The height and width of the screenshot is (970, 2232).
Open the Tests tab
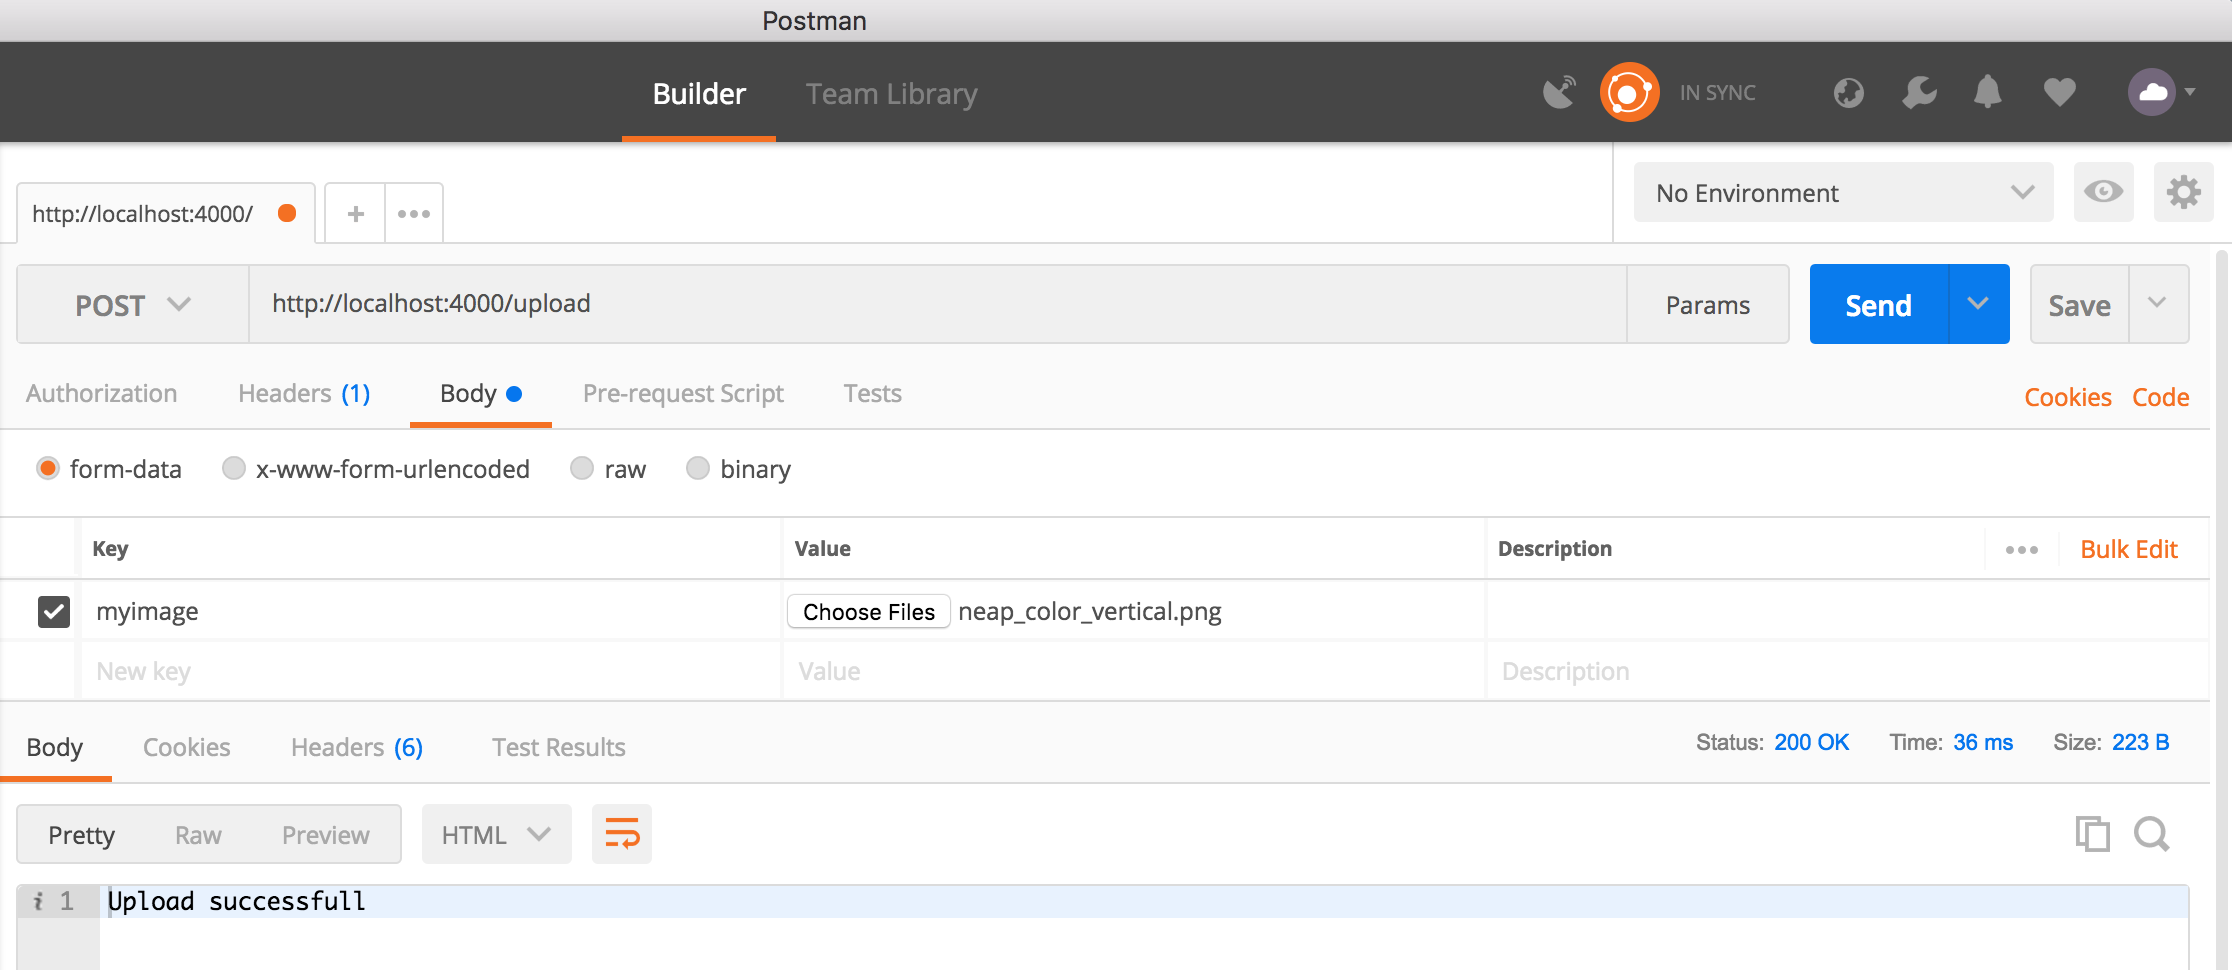tap(872, 393)
